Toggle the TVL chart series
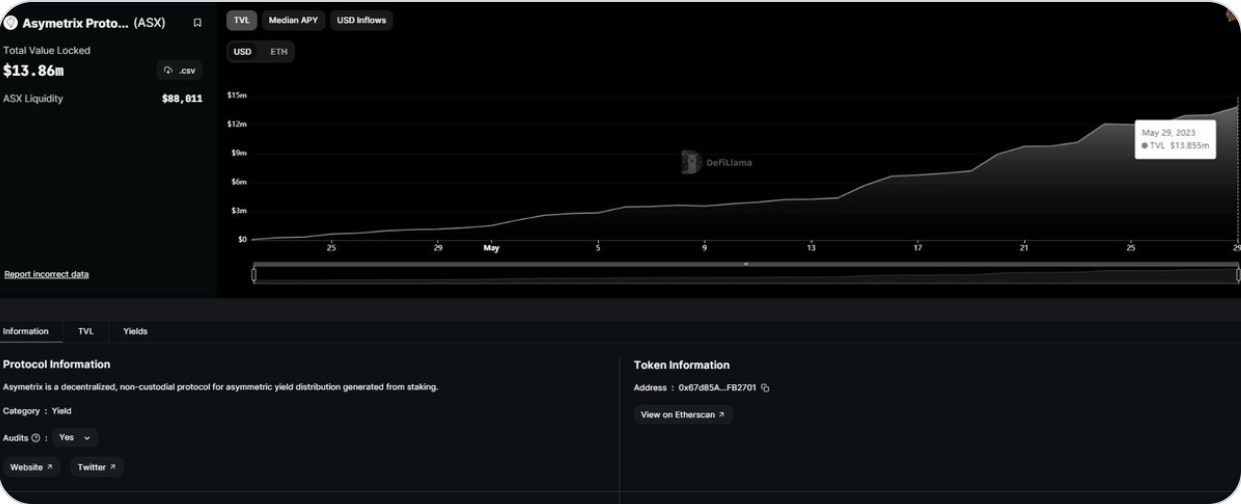Image resolution: width=1241 pixels, height=504 pixels. pyautogui.click(x=241, y=20)
